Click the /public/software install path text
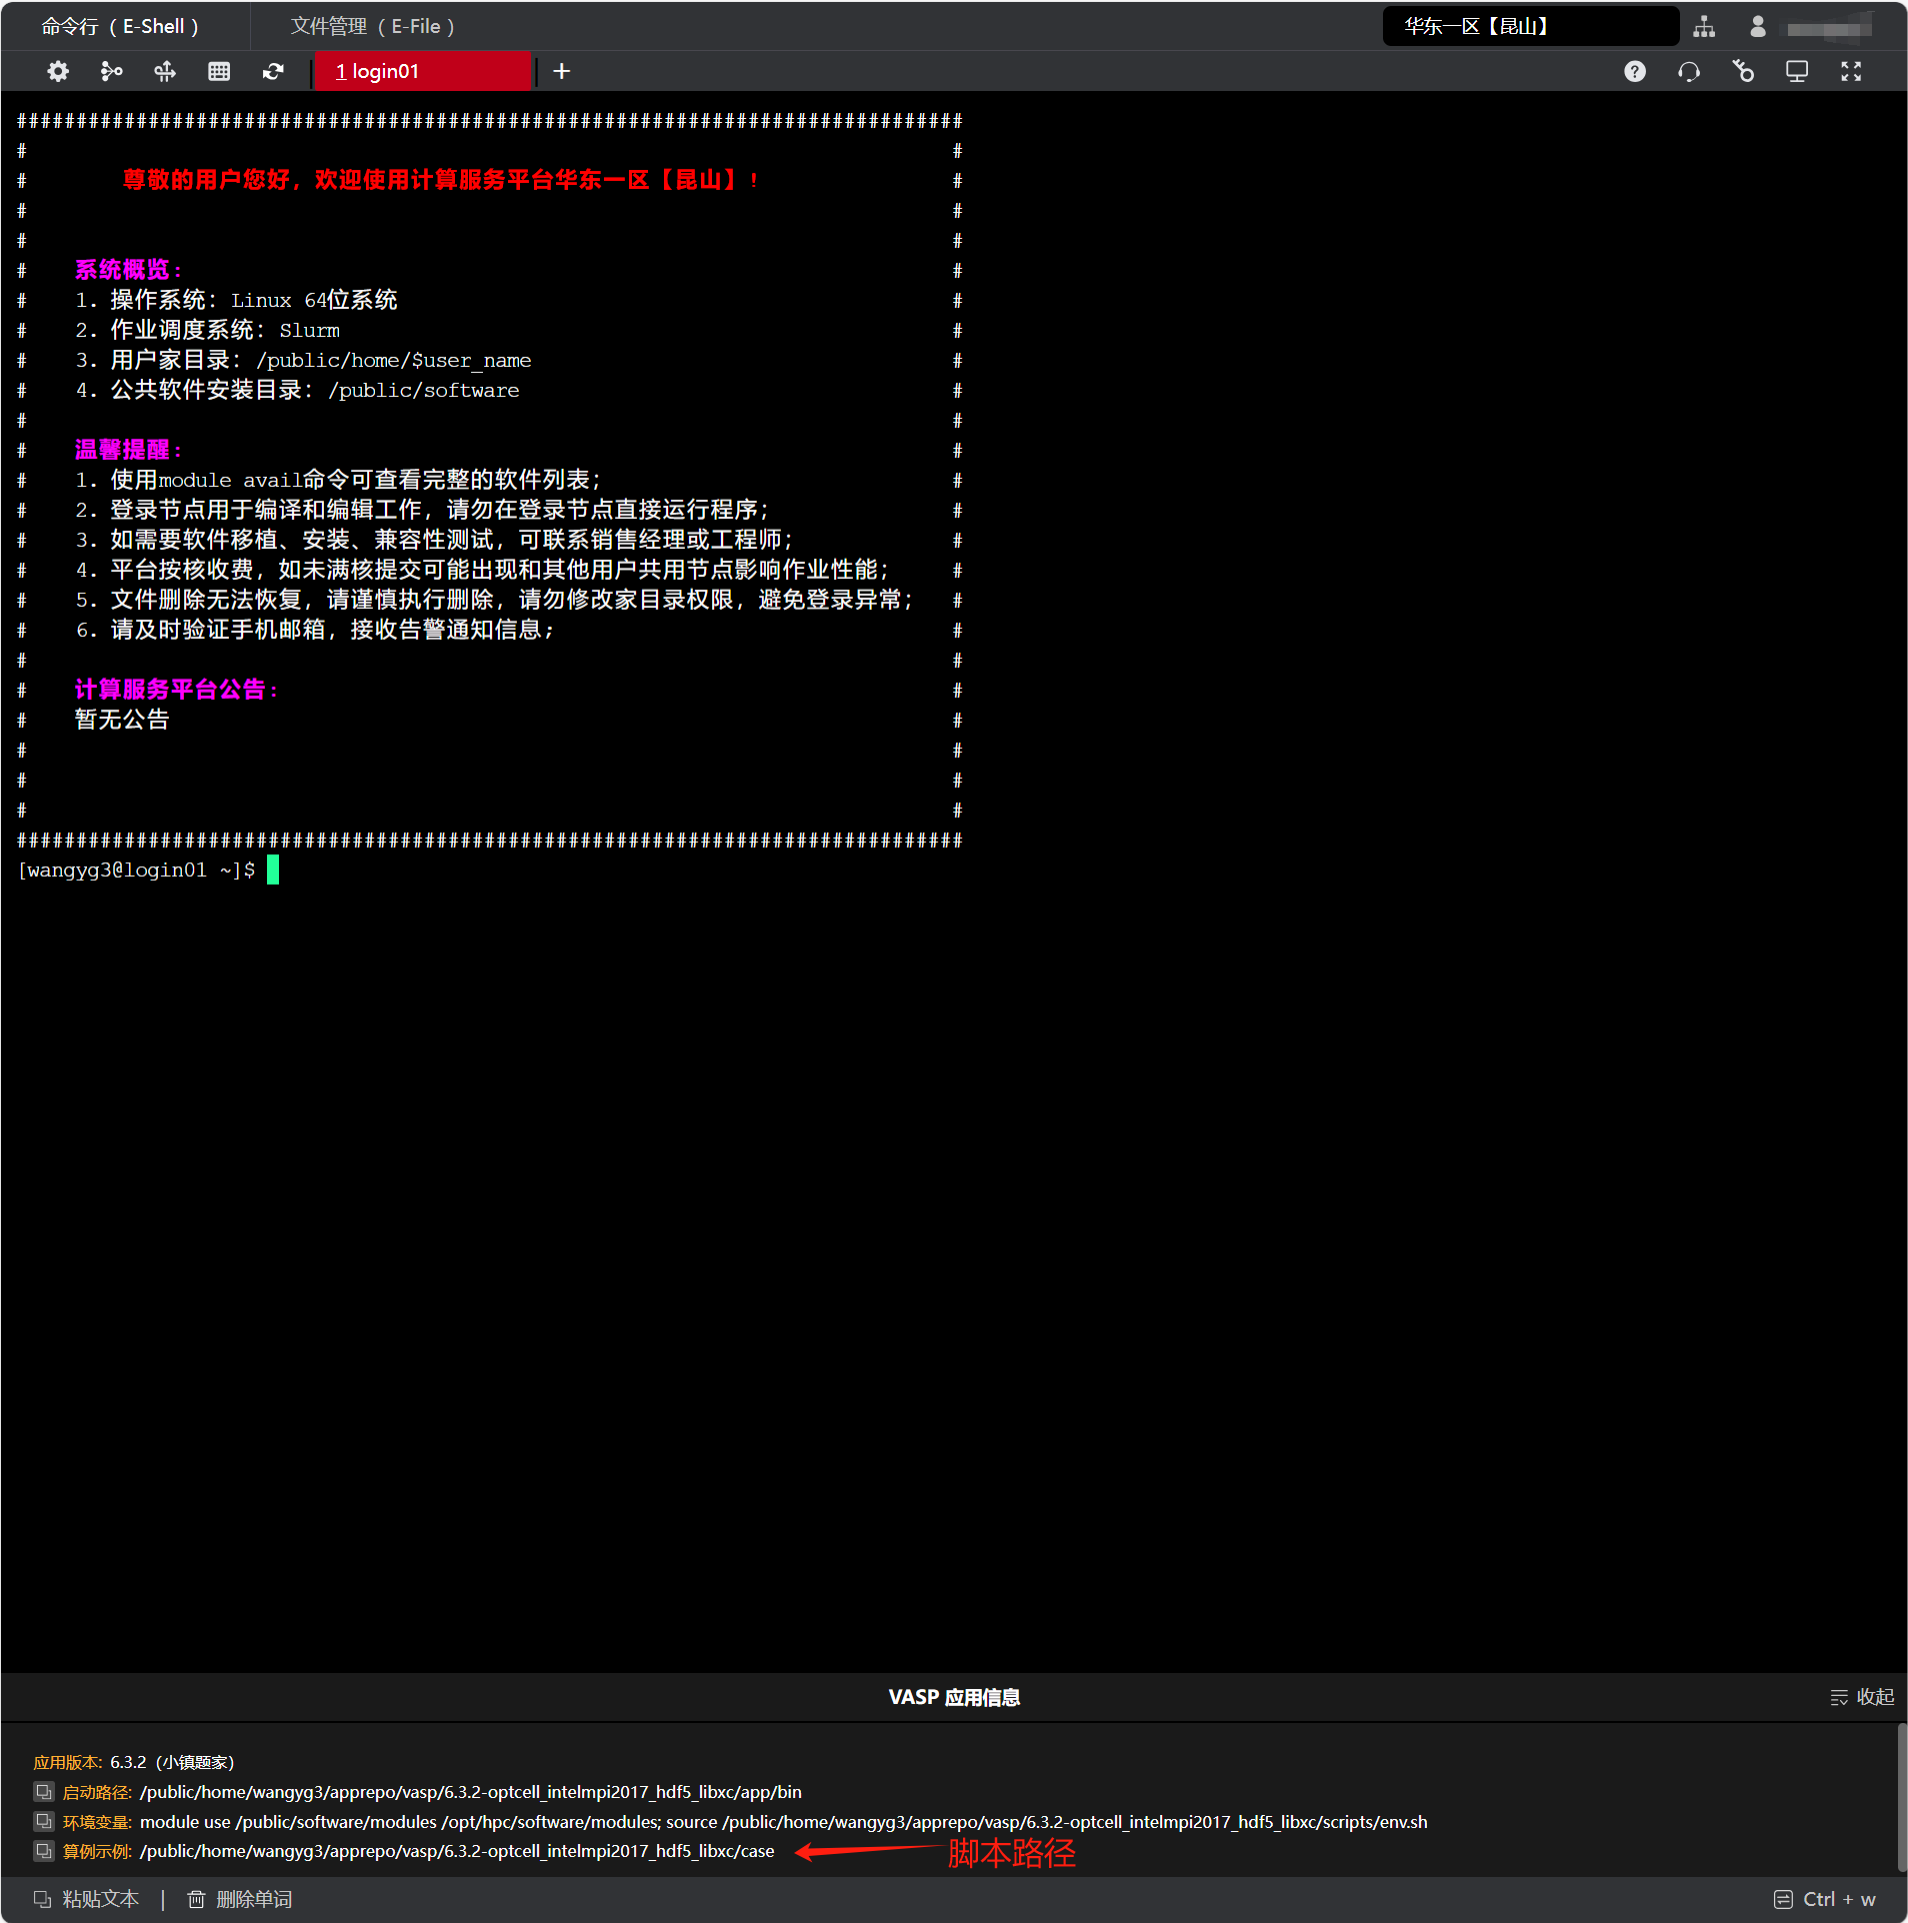1908x1923 pixels. click(x=424, y=390)
